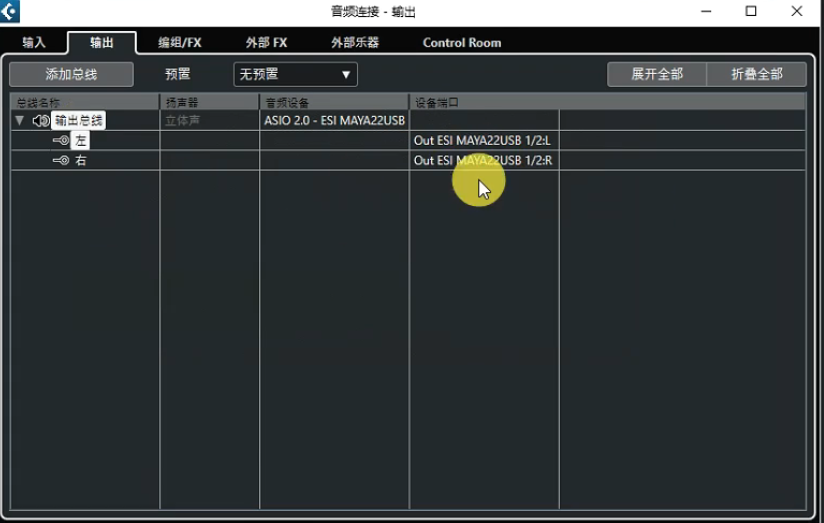Click the connector icon beside 右 channel
Screen dimensions: 824x523
pos(61,160)
